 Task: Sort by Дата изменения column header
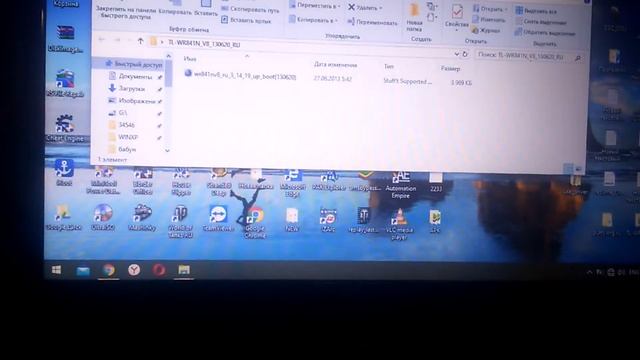(x=335, y=64)
